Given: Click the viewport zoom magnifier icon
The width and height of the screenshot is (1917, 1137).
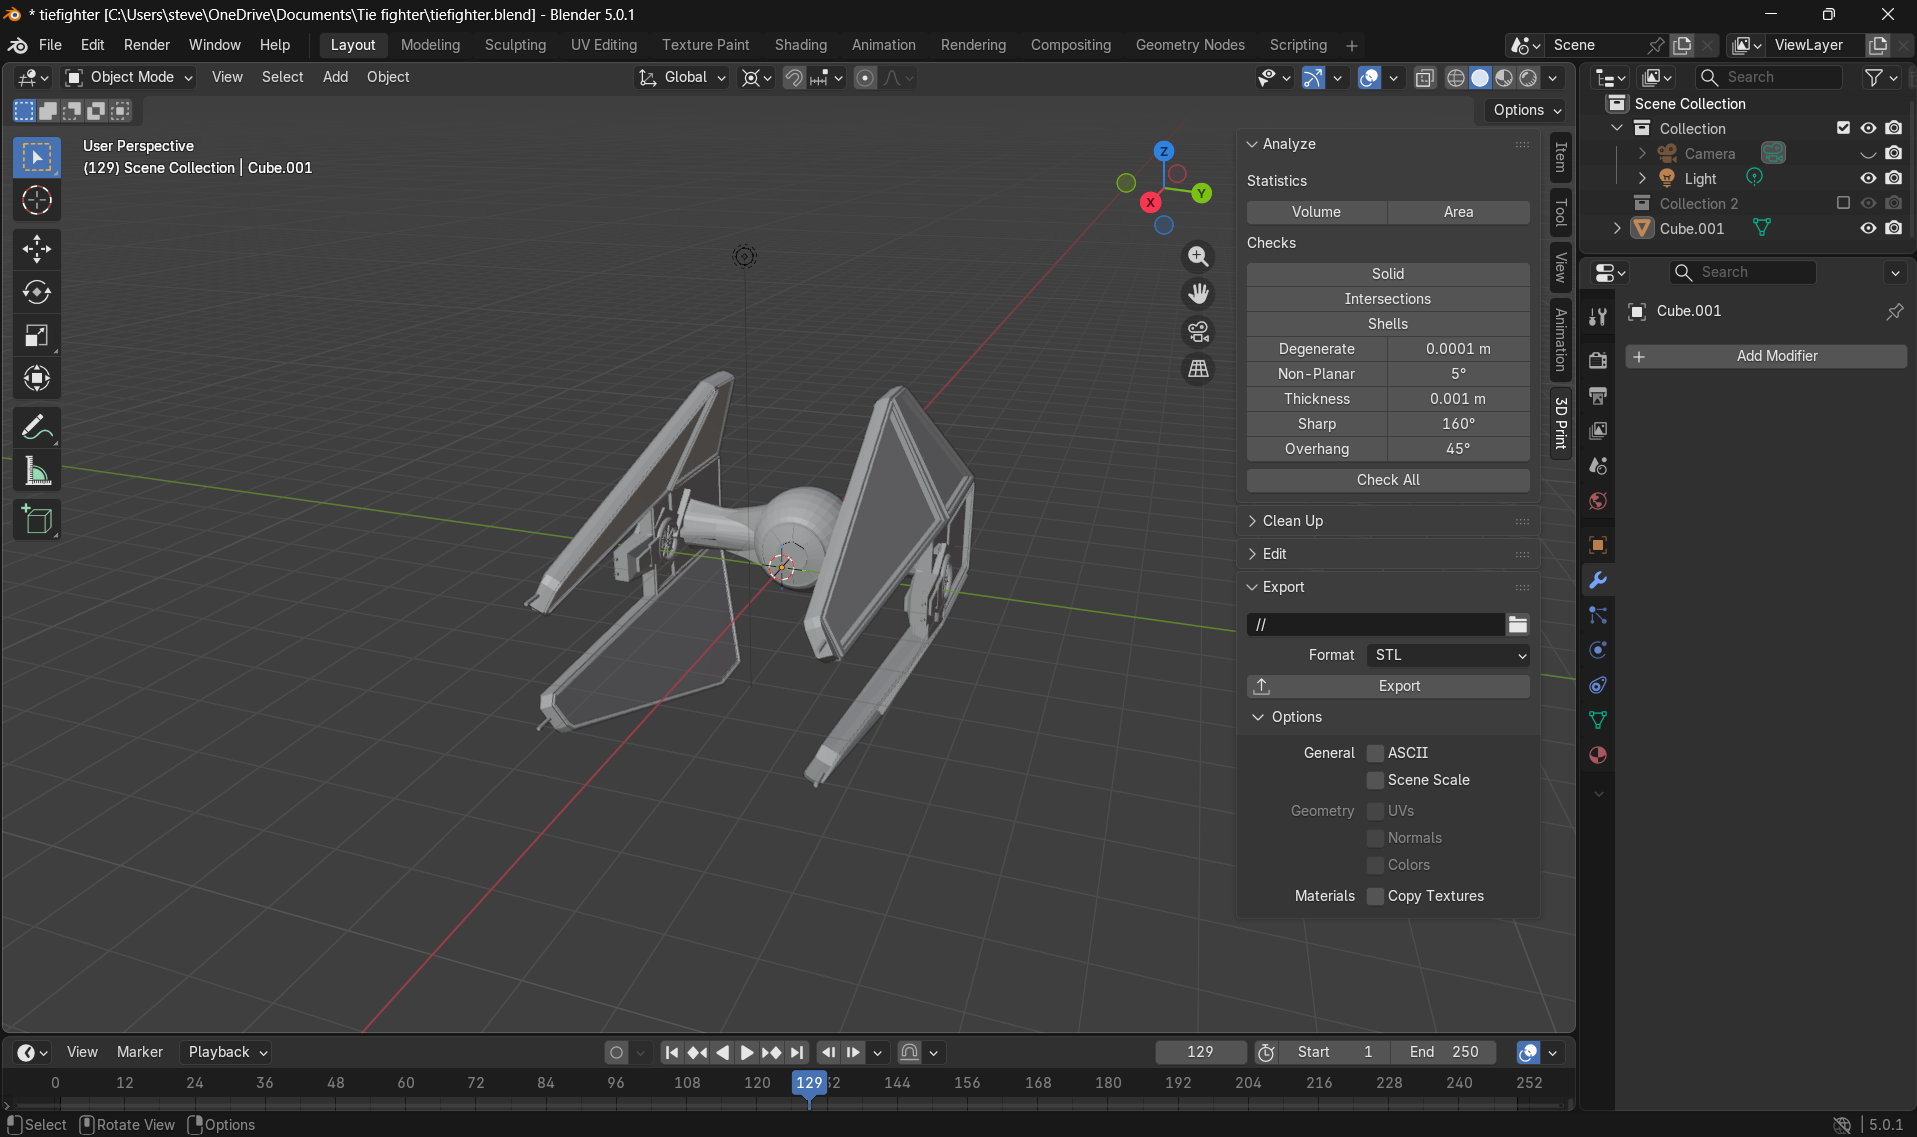Looking at the screenshot, I should pyautogui.click(x=1198, y=257).
